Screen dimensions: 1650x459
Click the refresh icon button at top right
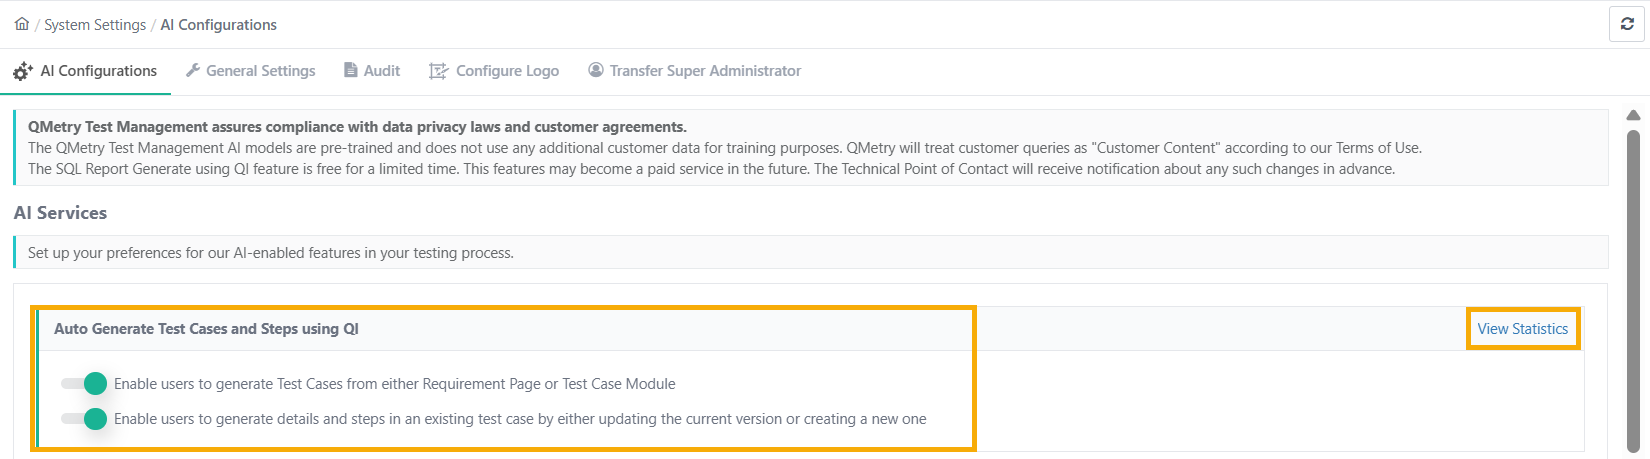coord(1627,24)
